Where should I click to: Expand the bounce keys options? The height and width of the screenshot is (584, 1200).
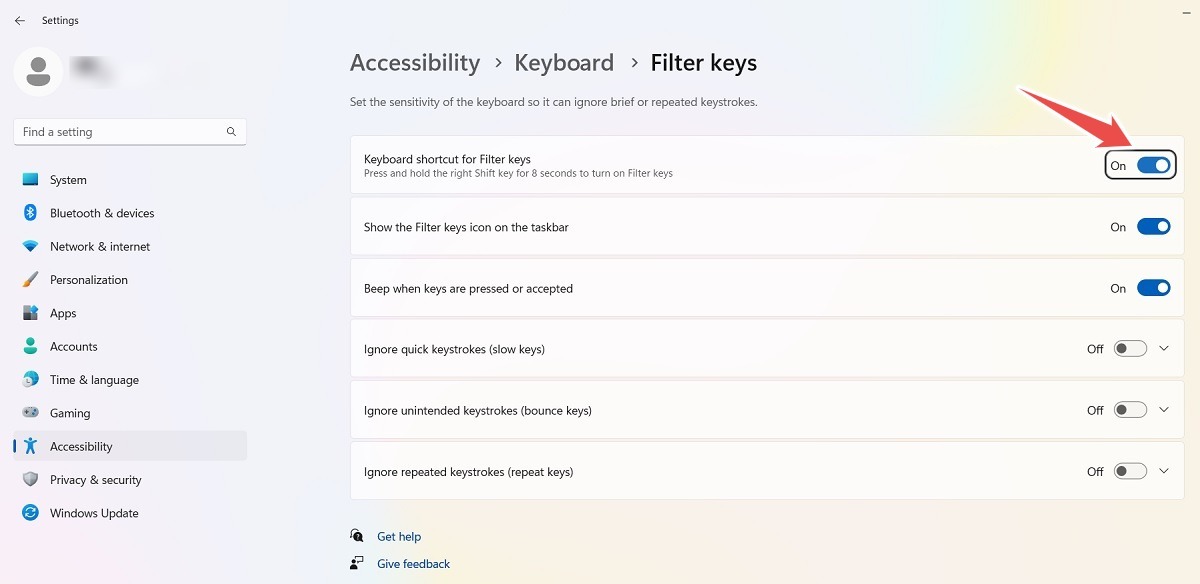[x=1163, y=409]
